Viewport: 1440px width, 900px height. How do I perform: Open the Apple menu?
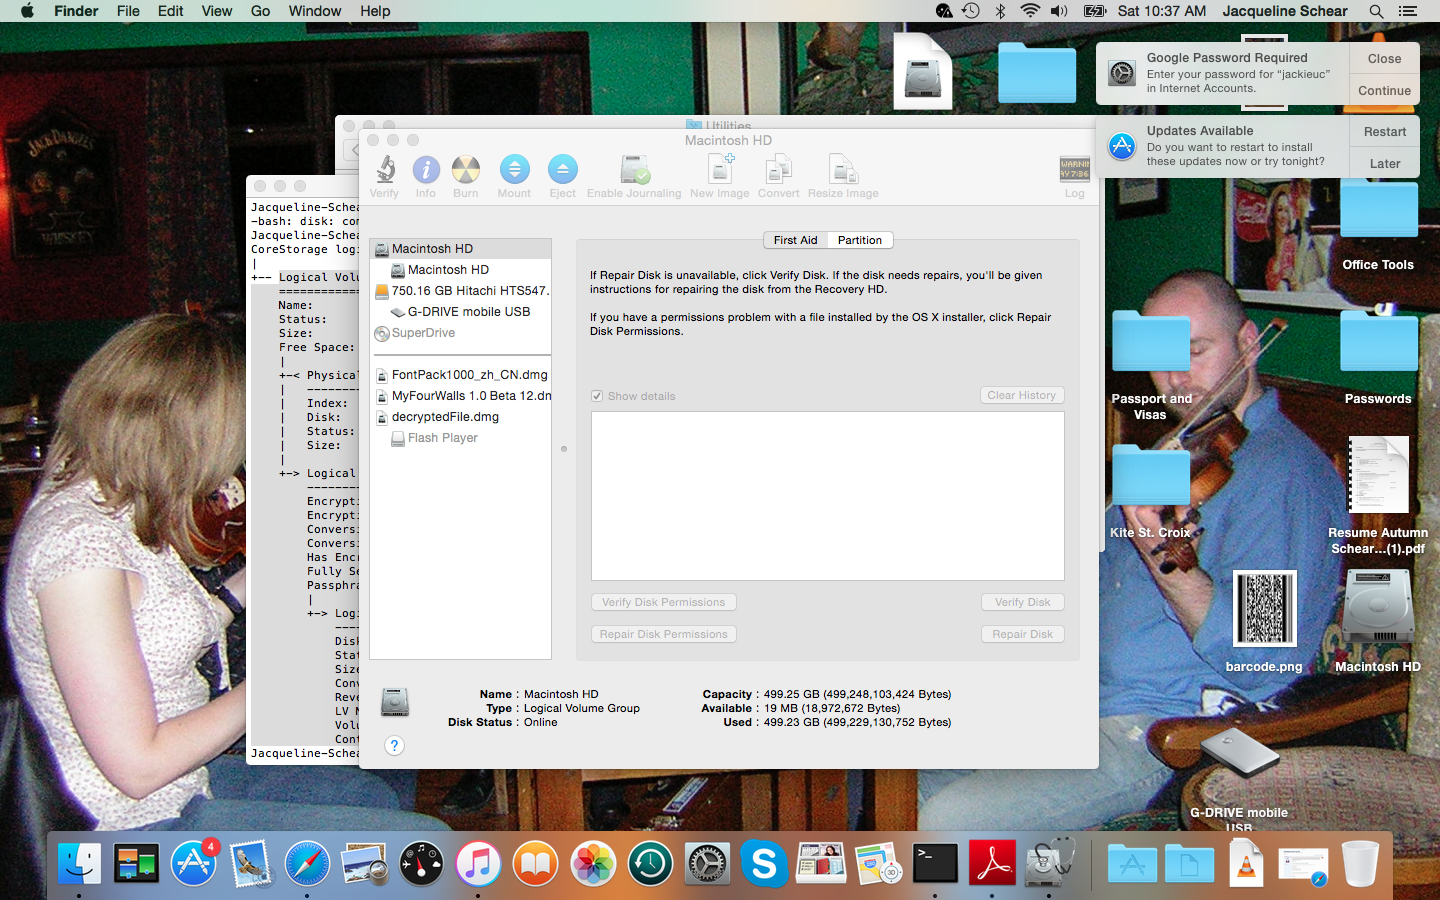(27, 11)
